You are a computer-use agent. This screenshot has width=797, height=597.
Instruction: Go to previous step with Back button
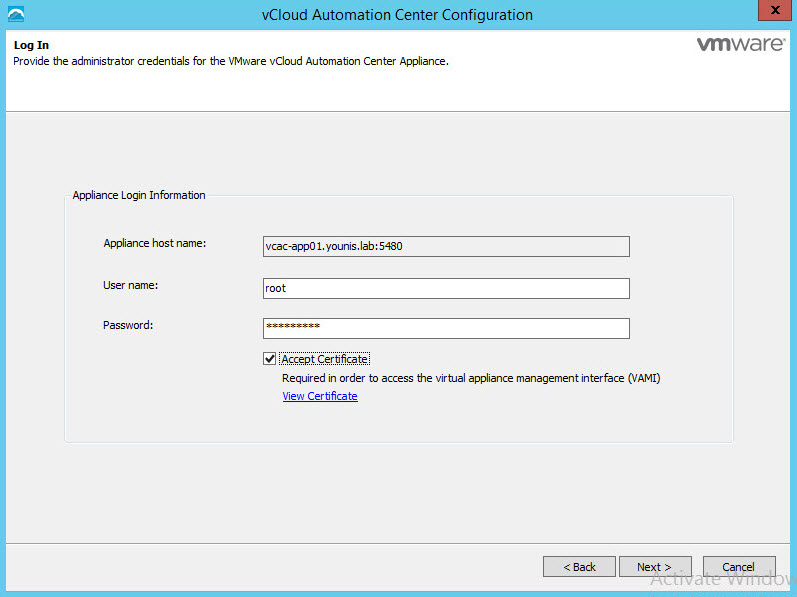pos(579,567)
